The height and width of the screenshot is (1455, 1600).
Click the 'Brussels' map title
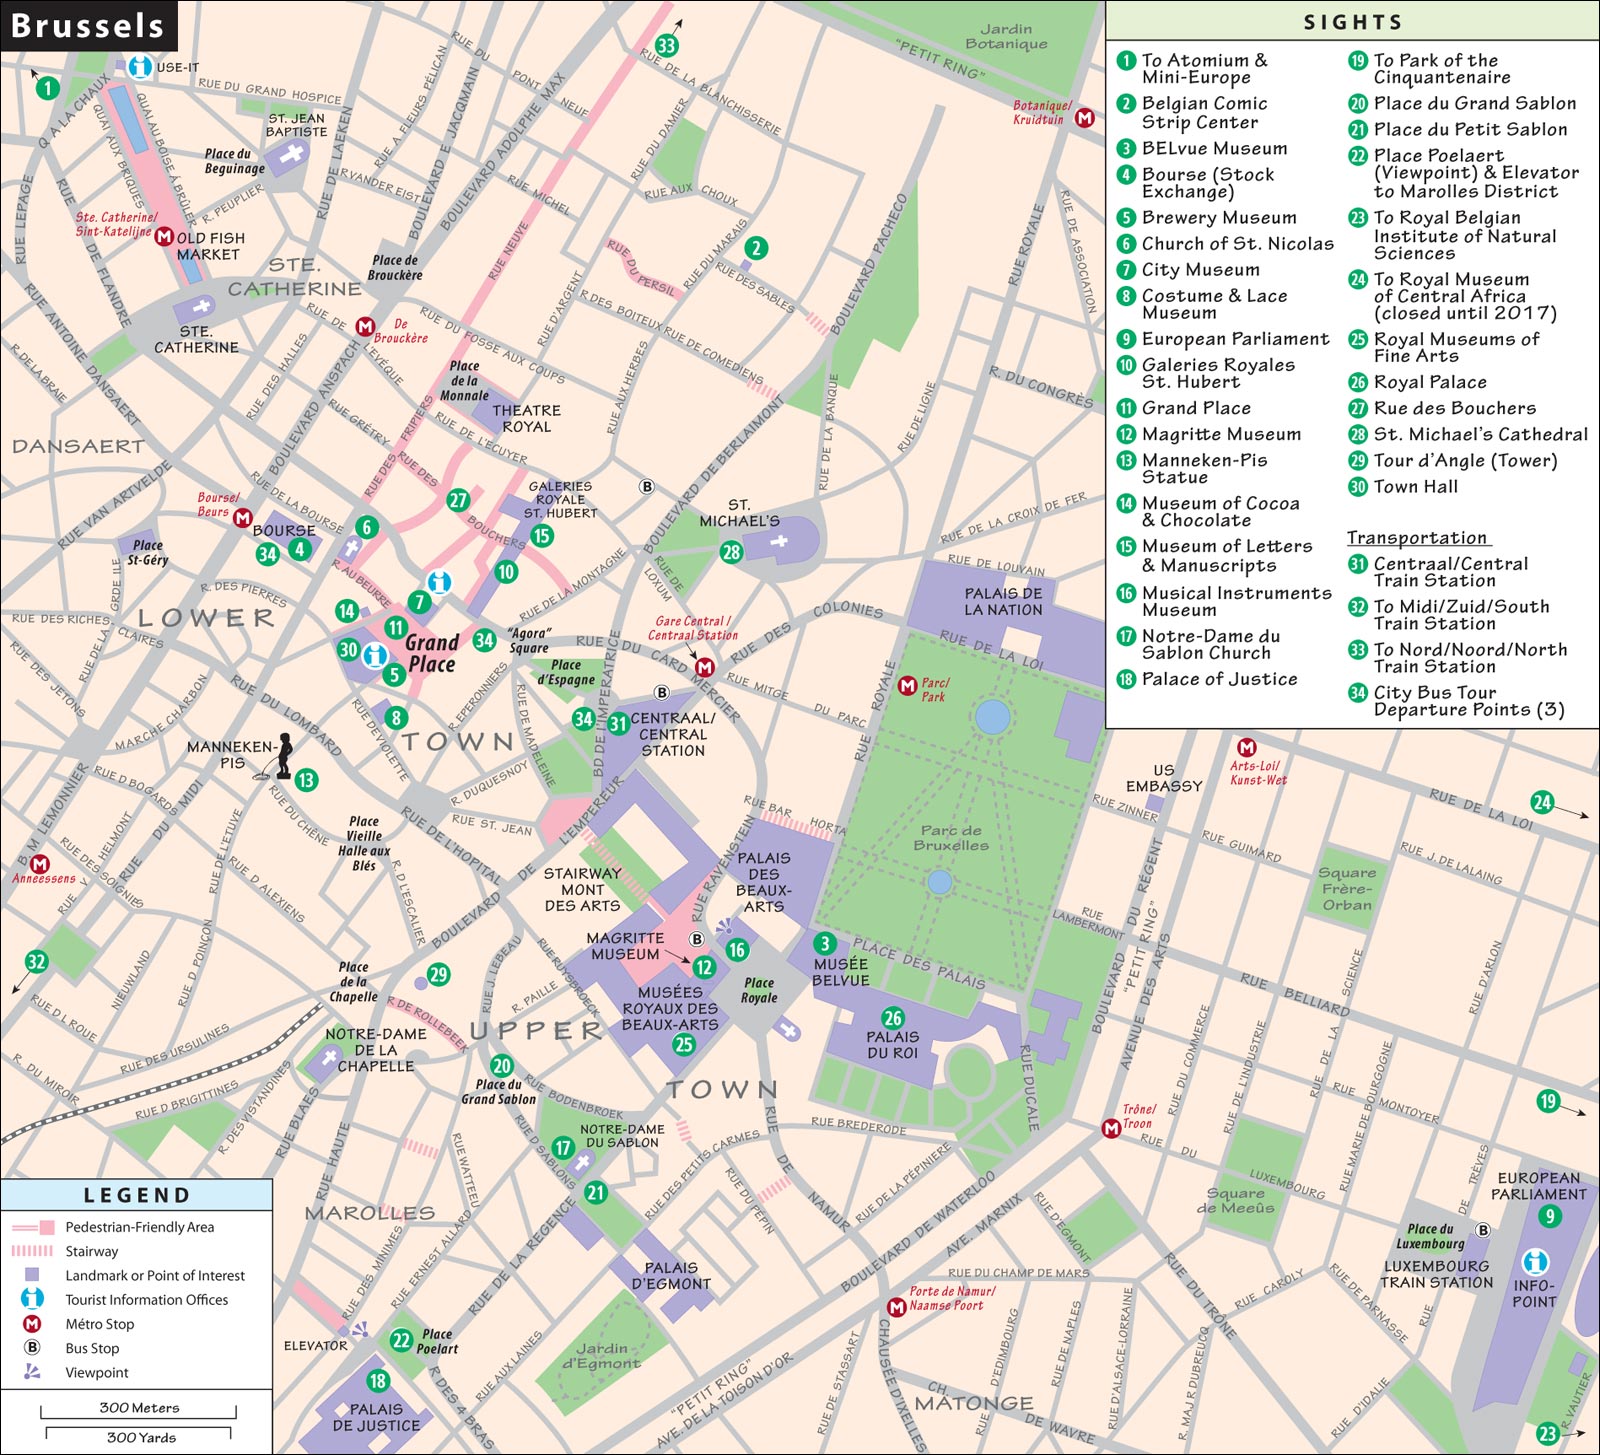(x=87, y=25)
